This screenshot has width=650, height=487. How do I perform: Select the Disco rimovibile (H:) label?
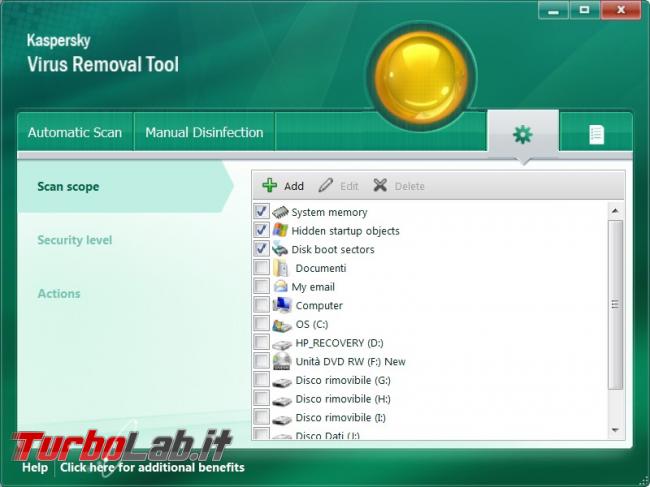343,399
